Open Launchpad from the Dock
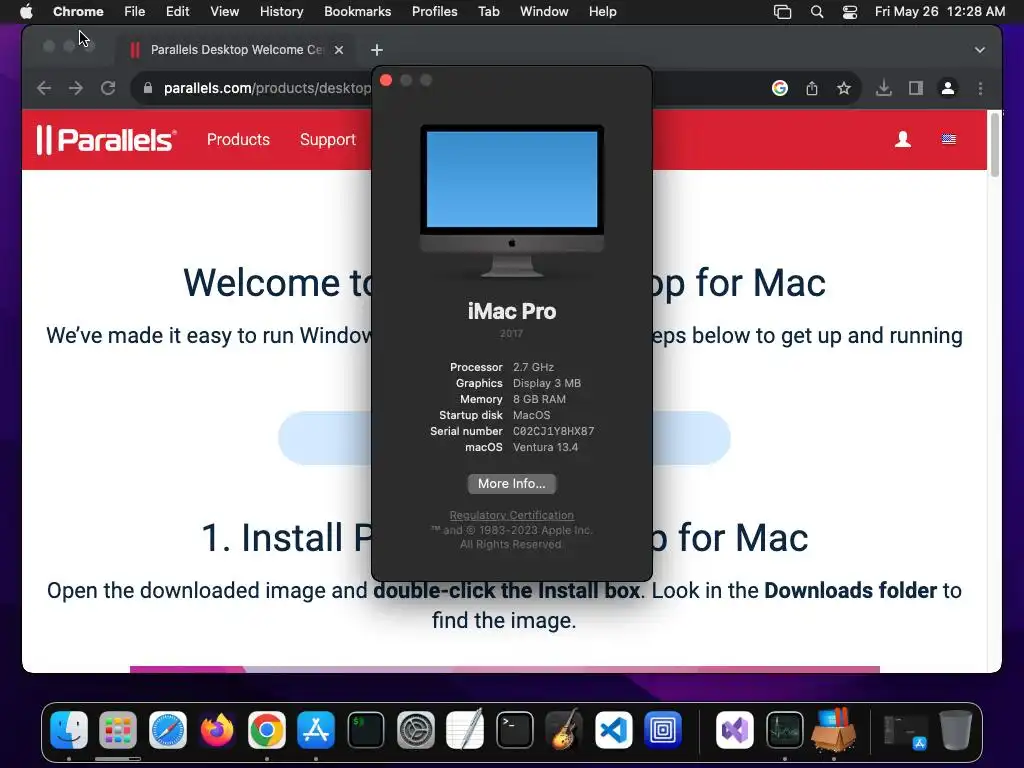 coord(118,729)
